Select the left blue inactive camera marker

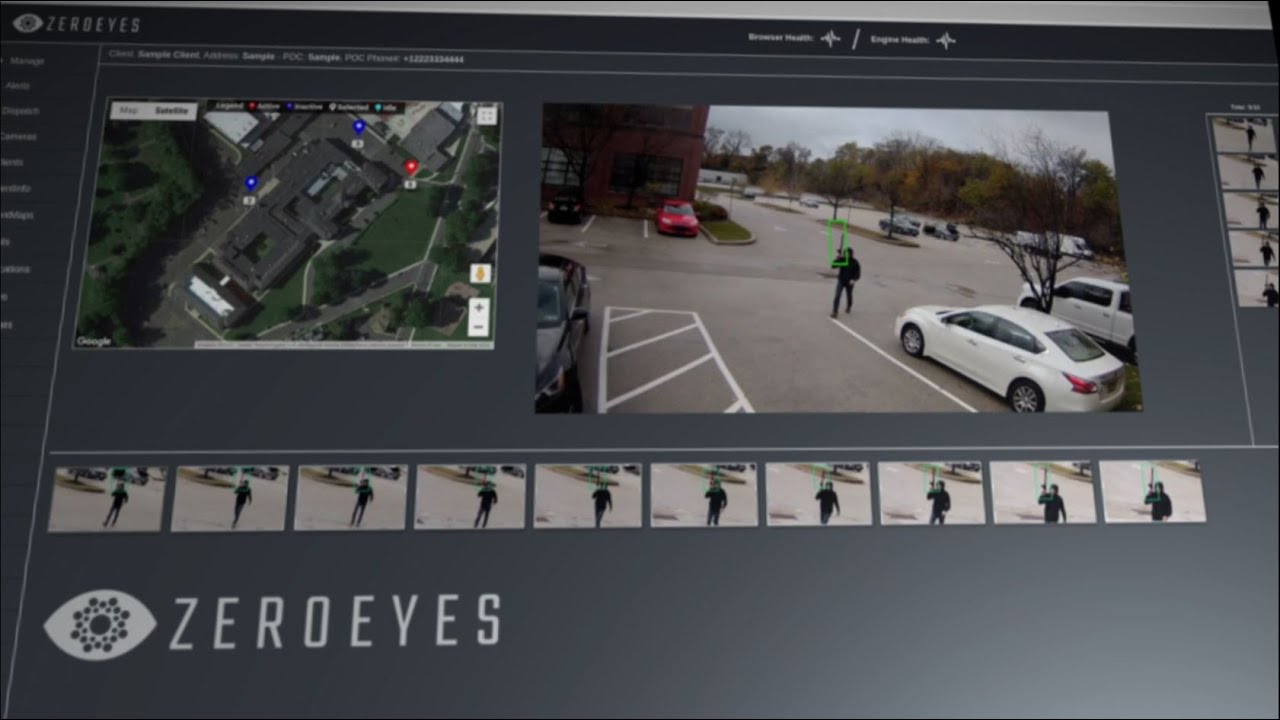(251, 183)
